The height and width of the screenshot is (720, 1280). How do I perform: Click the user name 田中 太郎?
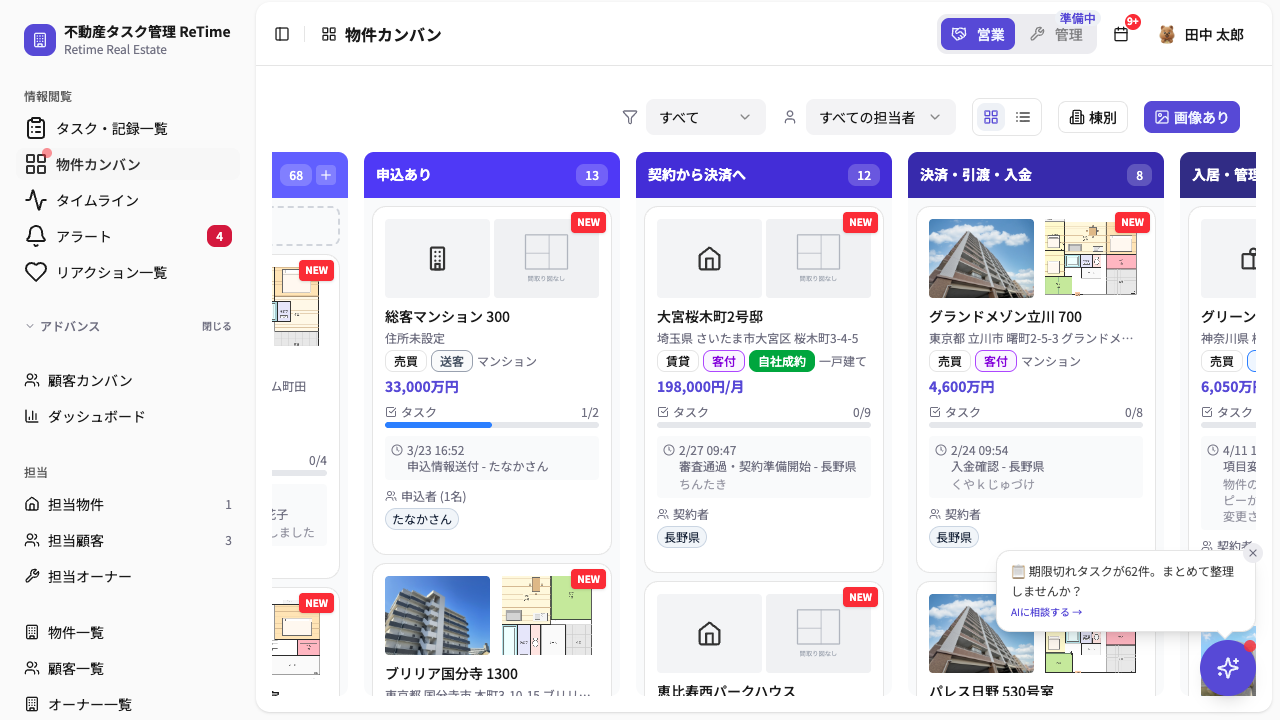coord(1214,34)
